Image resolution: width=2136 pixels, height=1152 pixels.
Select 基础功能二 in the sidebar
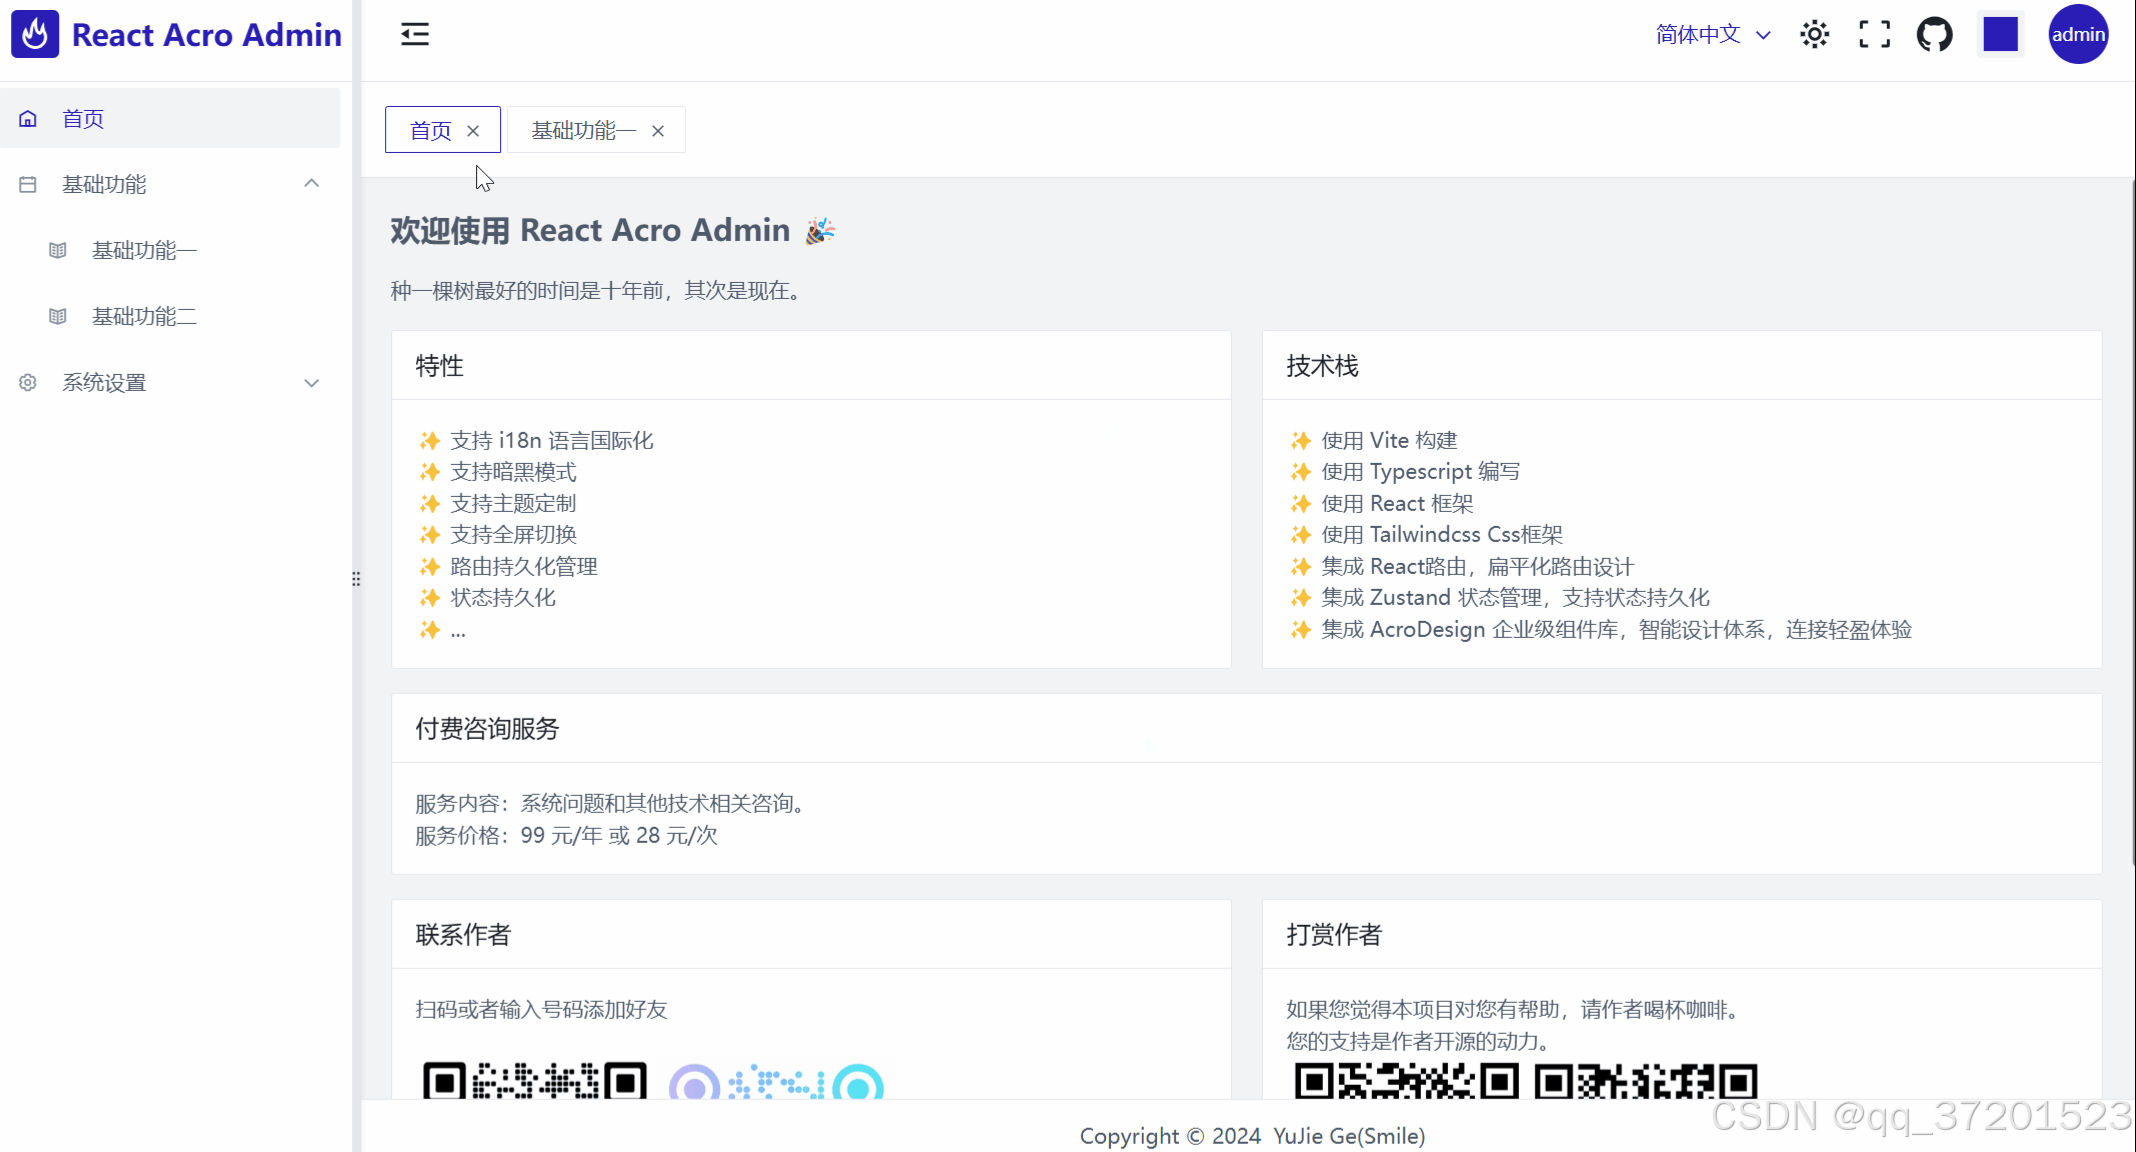pyautogui.click(x=143, y=316)
